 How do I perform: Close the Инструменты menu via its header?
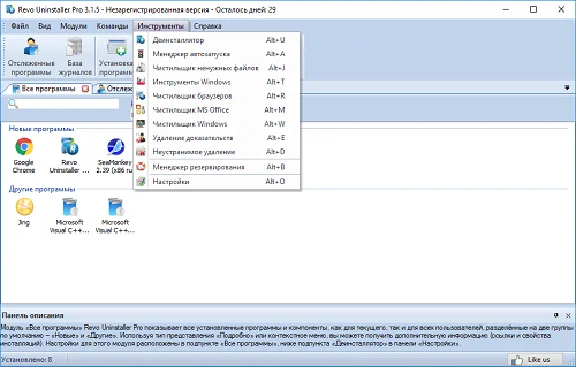tap(161, 26)
